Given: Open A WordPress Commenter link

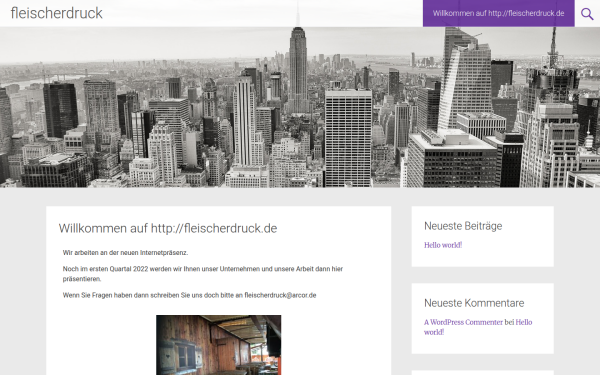Looking at the screenshot, I should click(x=463, y=322).
